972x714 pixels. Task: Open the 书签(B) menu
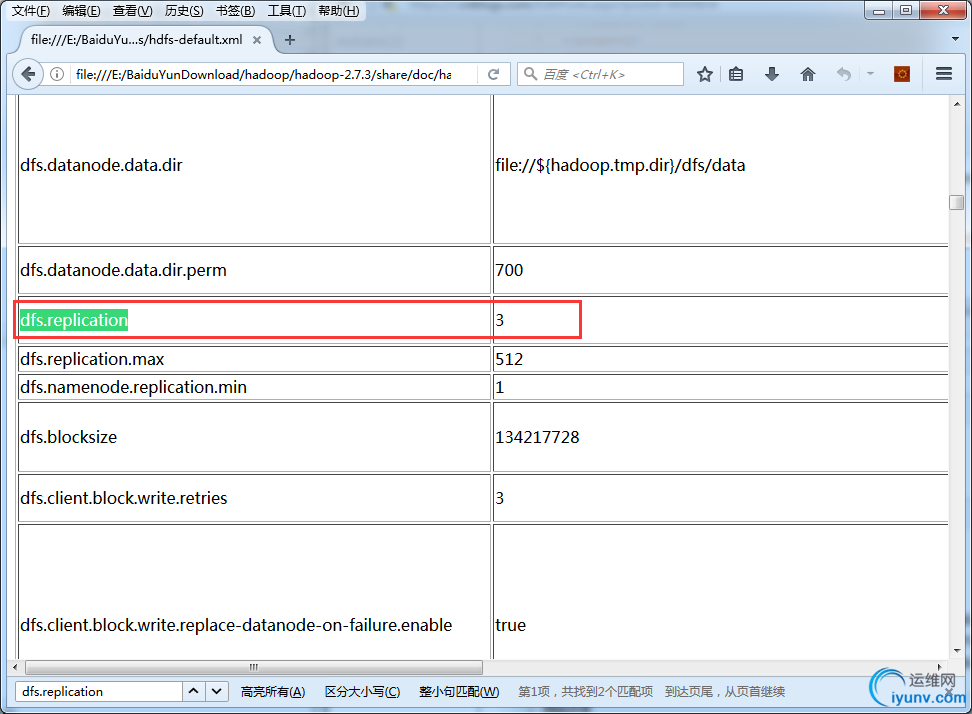pos(236,11)
